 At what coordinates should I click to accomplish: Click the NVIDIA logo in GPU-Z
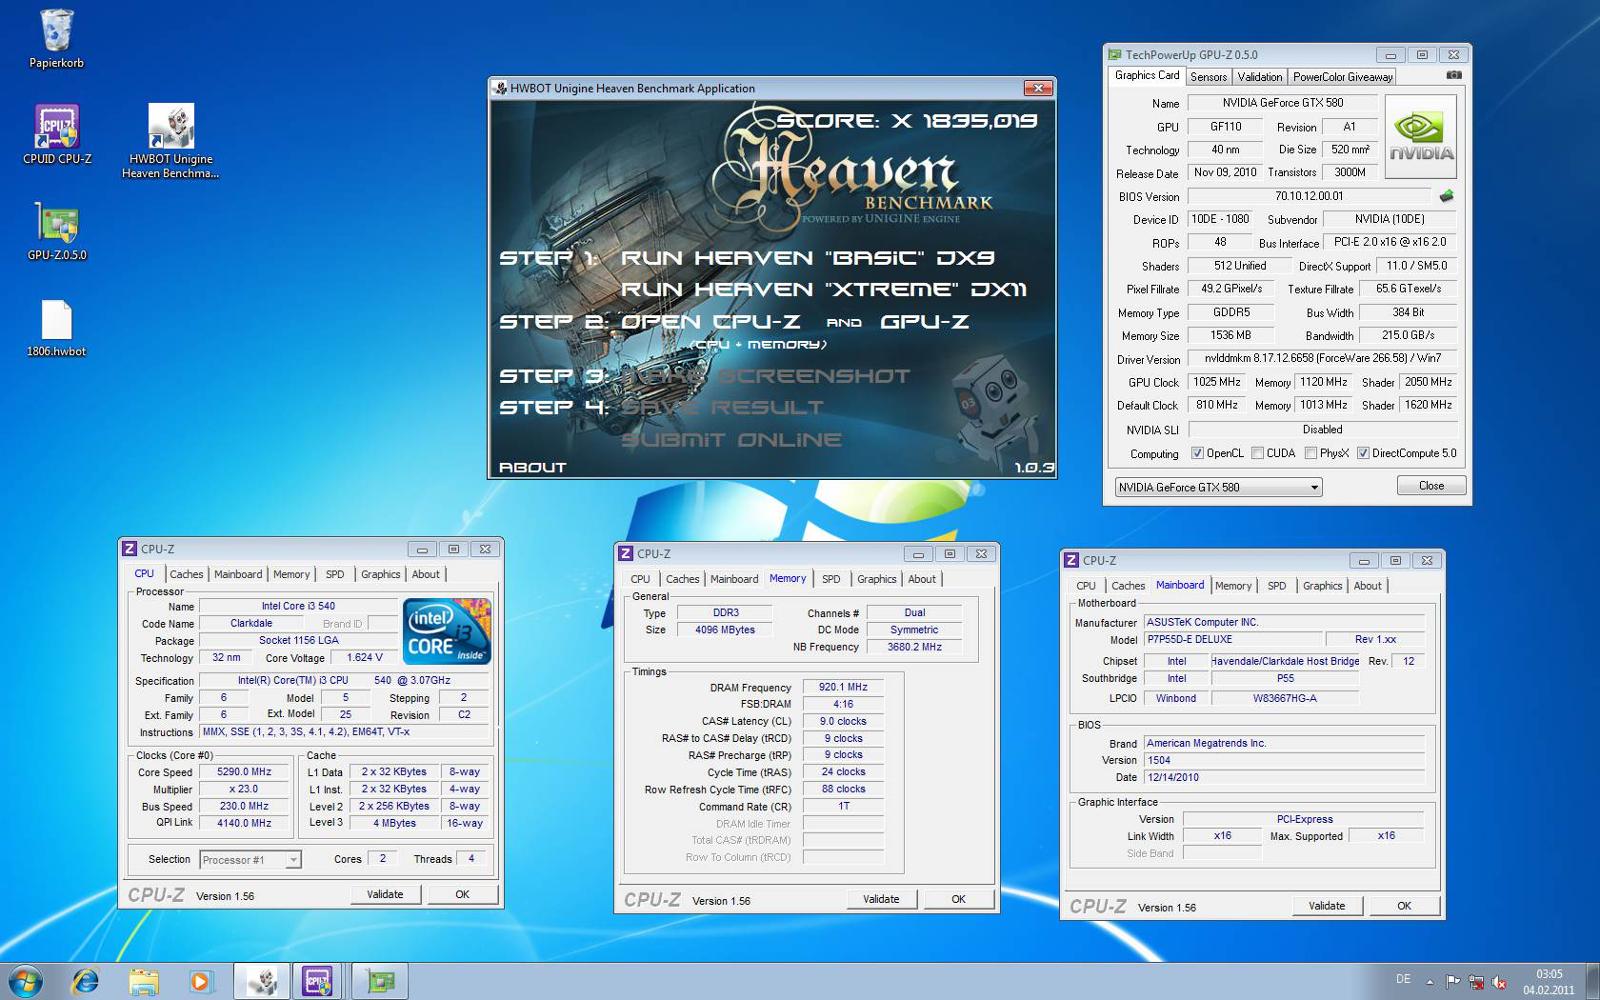tap(1420, 137)
